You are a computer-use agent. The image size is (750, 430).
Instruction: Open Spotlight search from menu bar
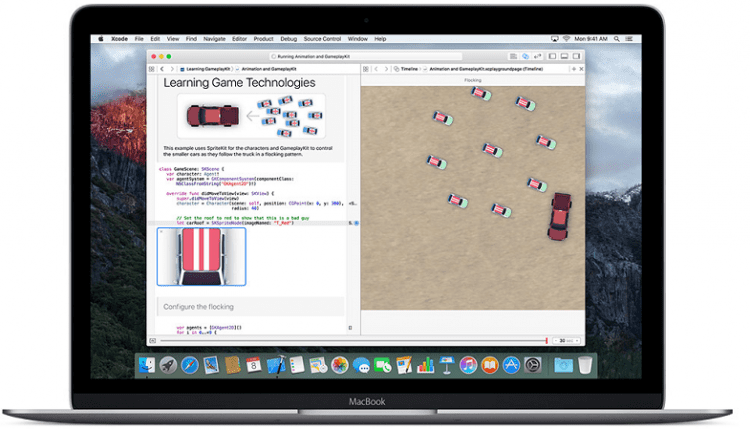(x=617, y=39)
